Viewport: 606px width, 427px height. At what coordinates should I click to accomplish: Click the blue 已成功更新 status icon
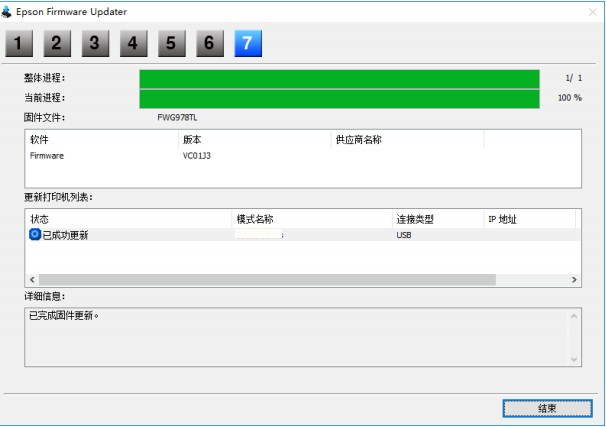[x=35, y=235]
